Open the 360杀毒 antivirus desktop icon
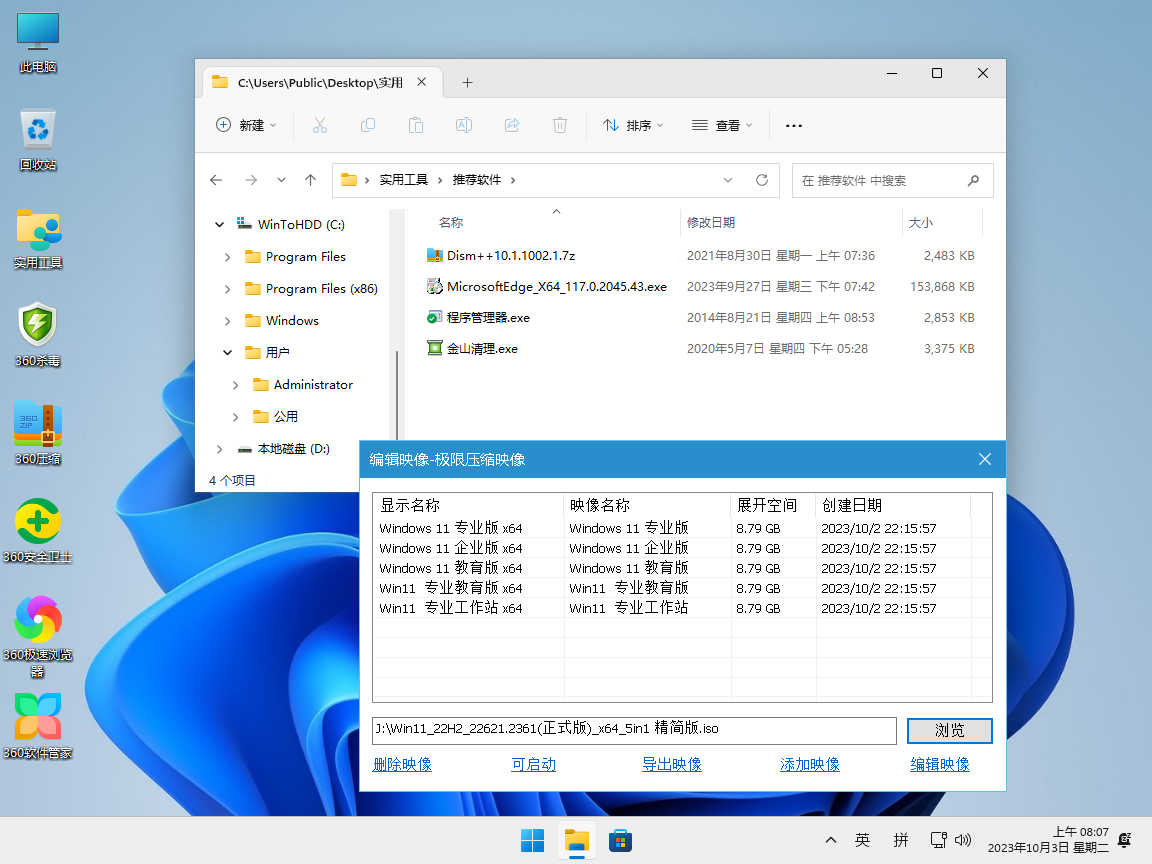Viewport: 1152px width, 864px height. [38, 325]
